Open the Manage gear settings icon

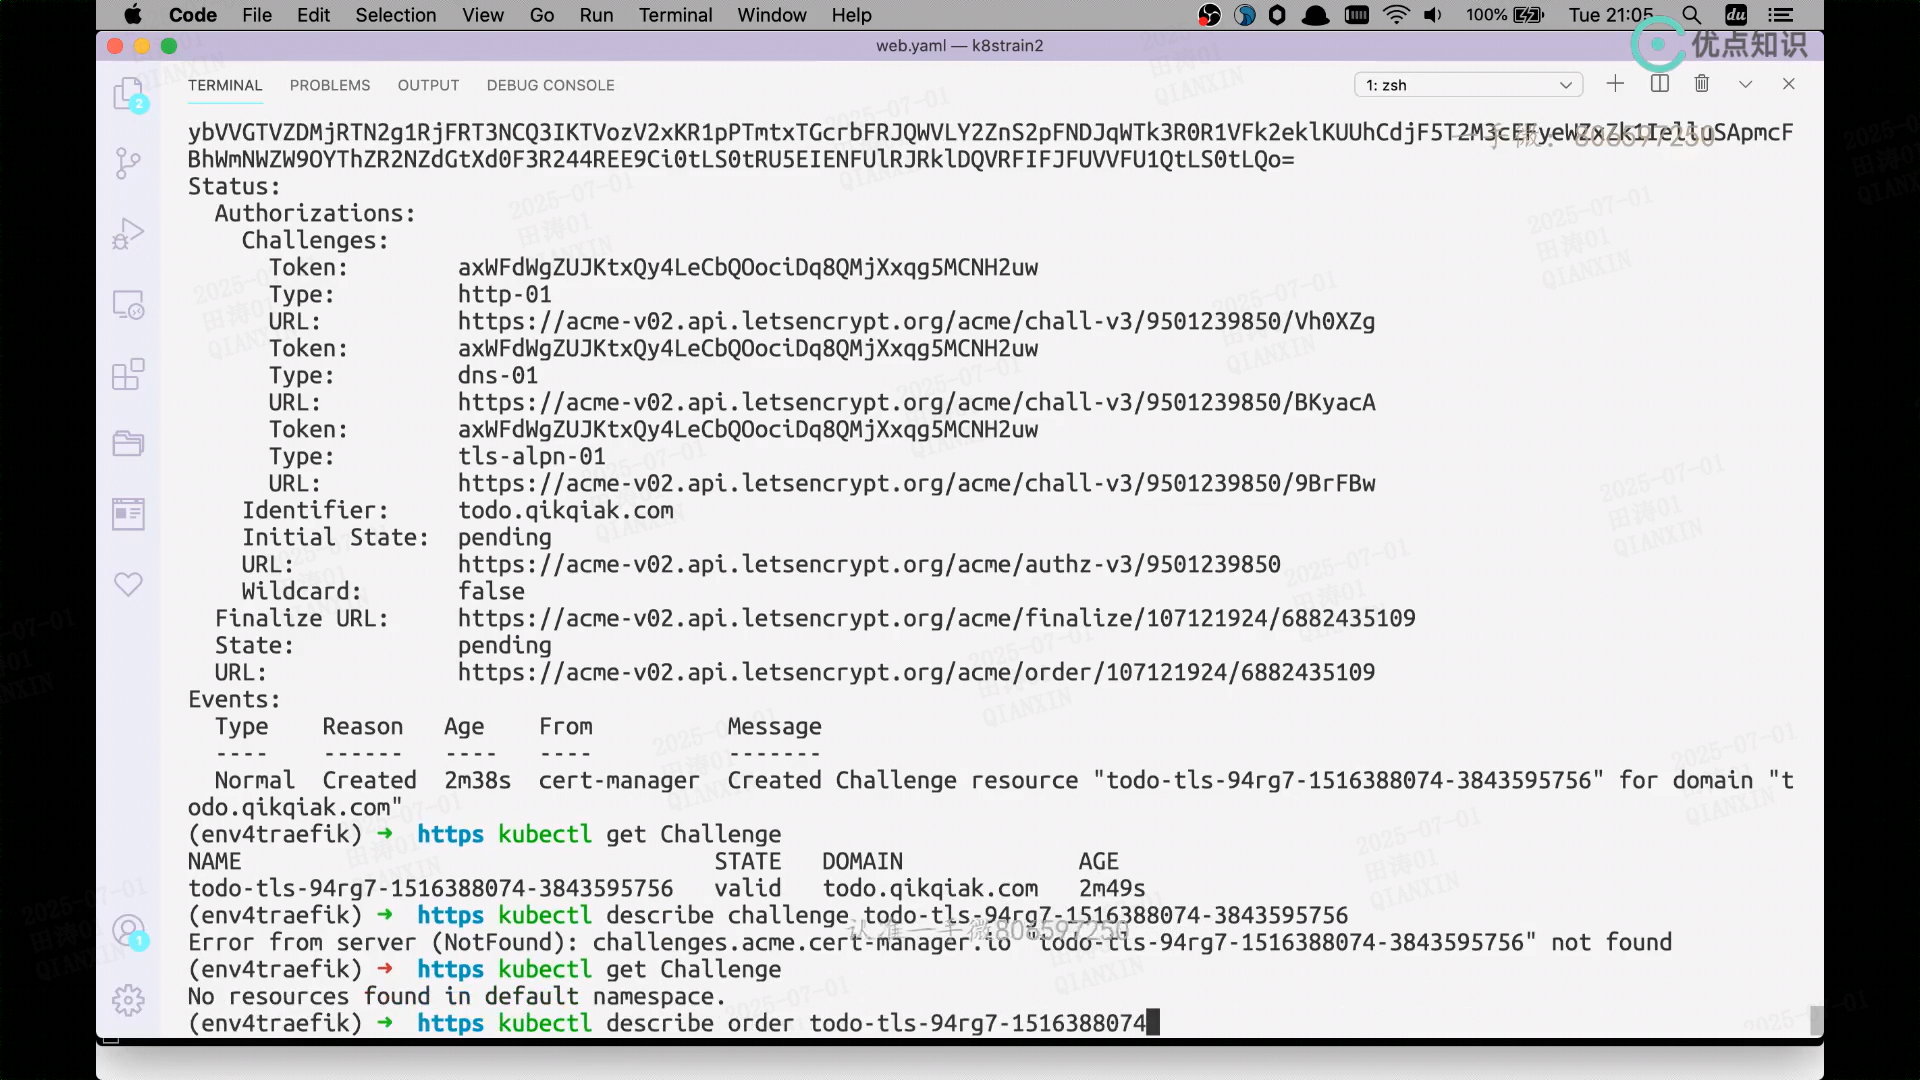128,1000
